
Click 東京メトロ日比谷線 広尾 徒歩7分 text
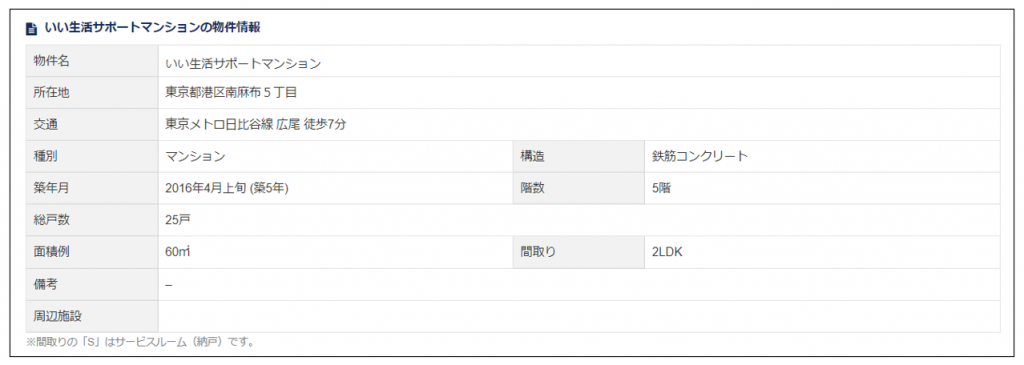point(255,125)
